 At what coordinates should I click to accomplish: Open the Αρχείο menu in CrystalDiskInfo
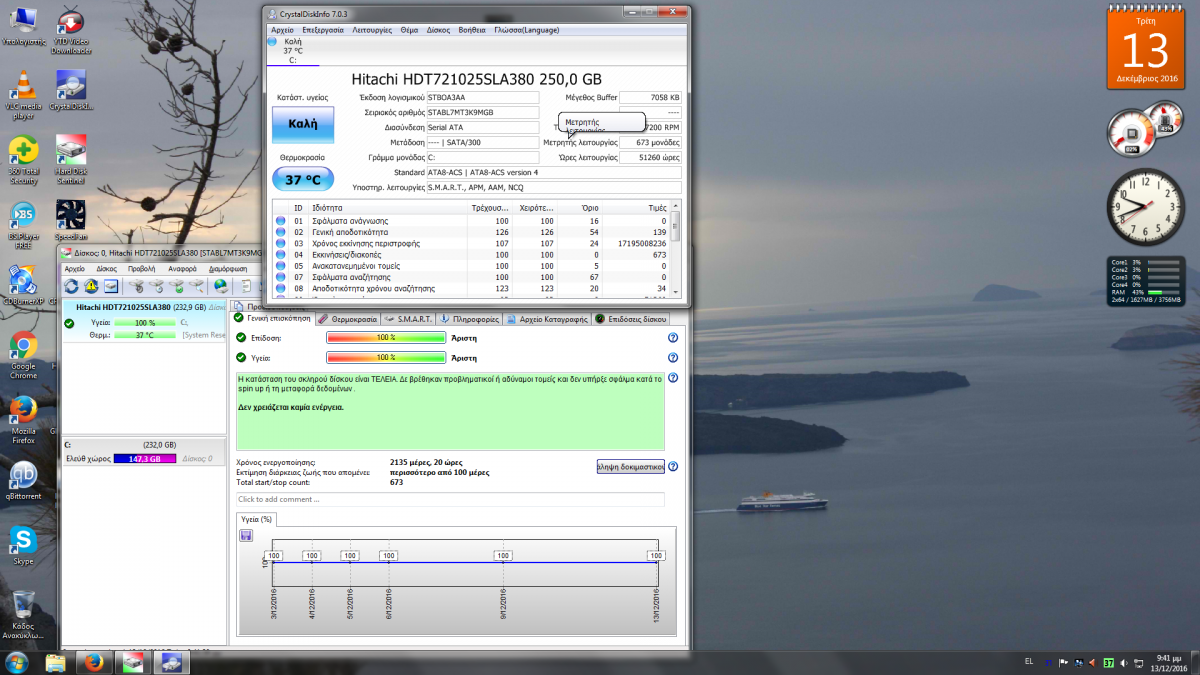(x=283, y=30)
